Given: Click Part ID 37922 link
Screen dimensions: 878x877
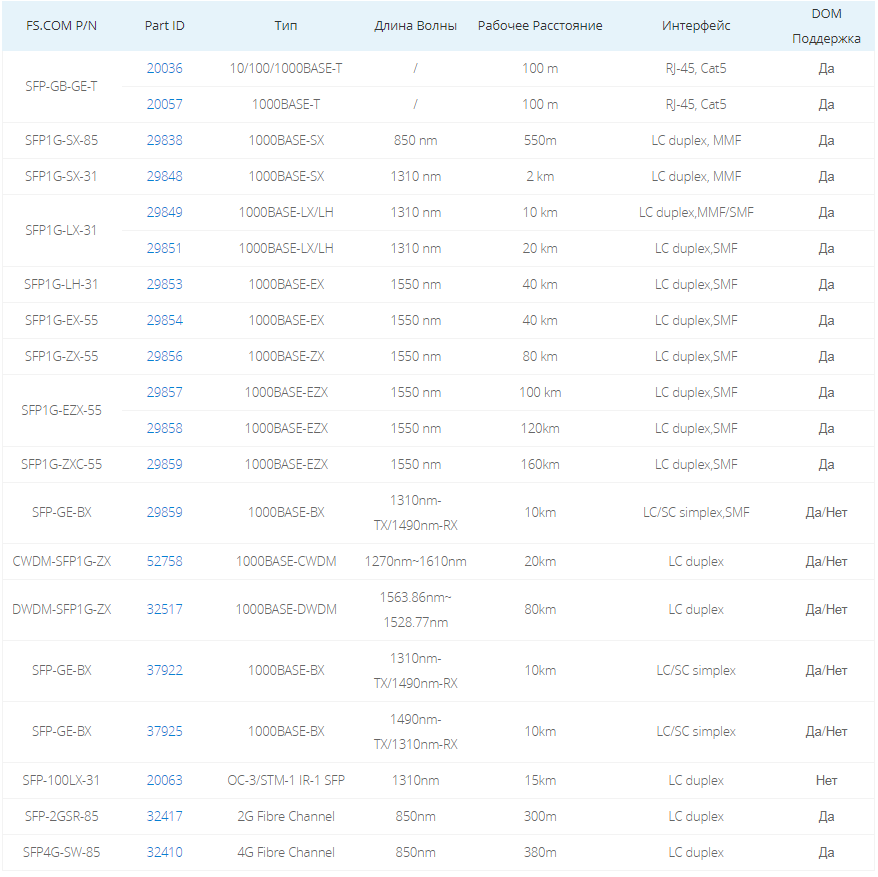Looking at the screenshot, I should 164,670.
